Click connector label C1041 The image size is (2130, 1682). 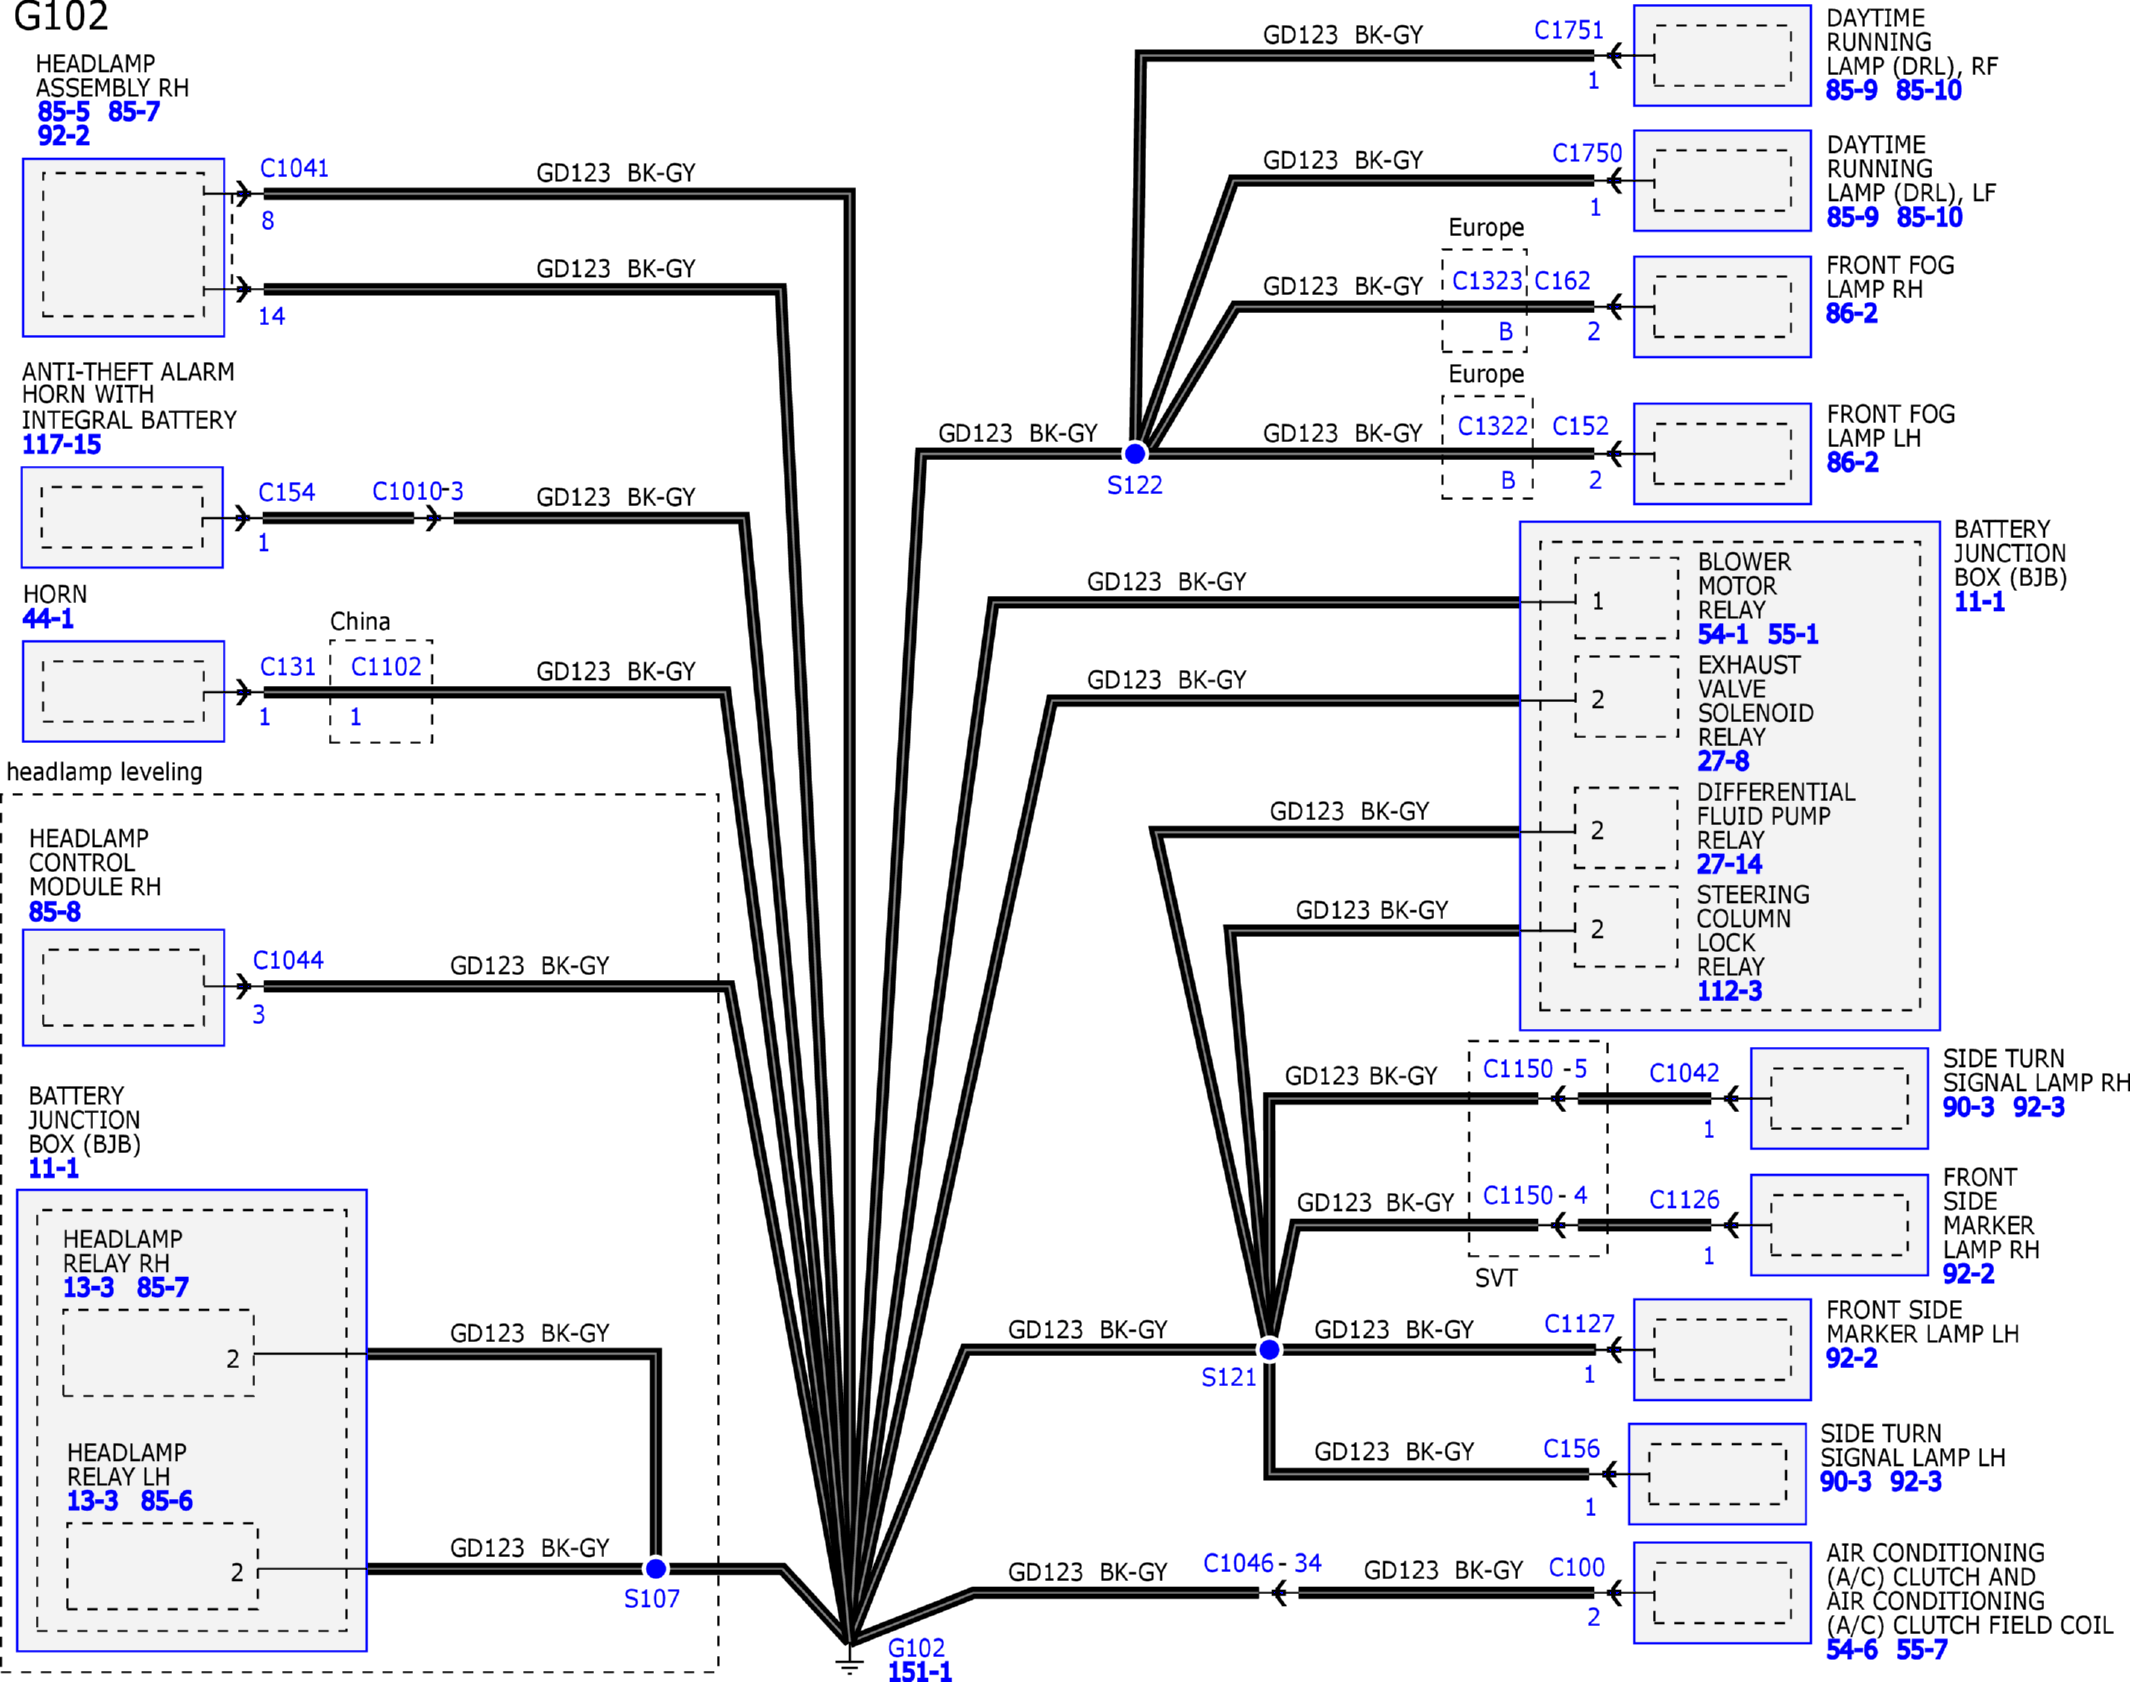[294, 168]
